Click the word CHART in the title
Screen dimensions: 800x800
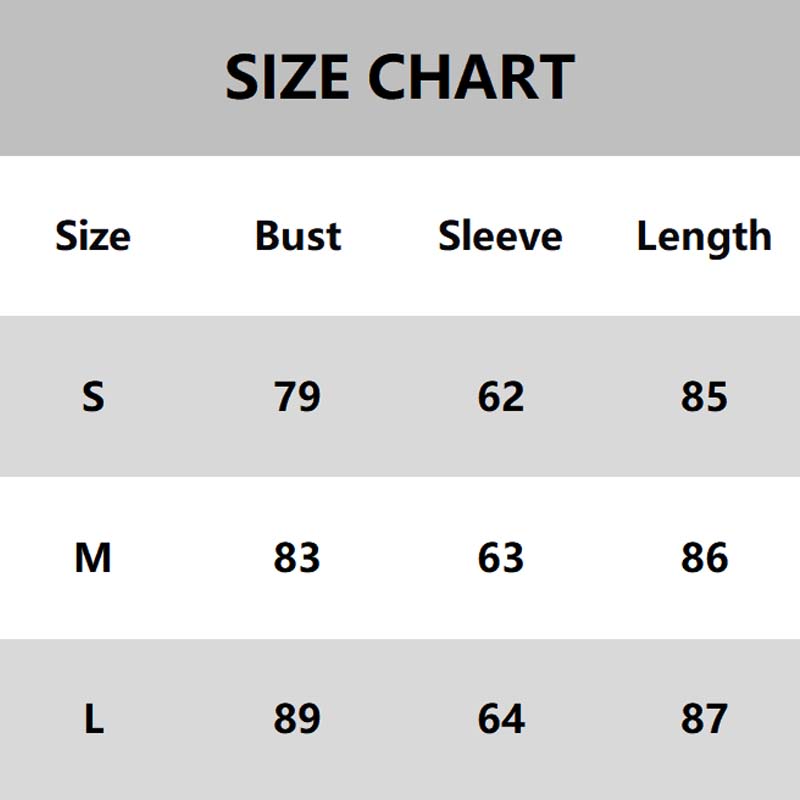click(x=472, y=78)
